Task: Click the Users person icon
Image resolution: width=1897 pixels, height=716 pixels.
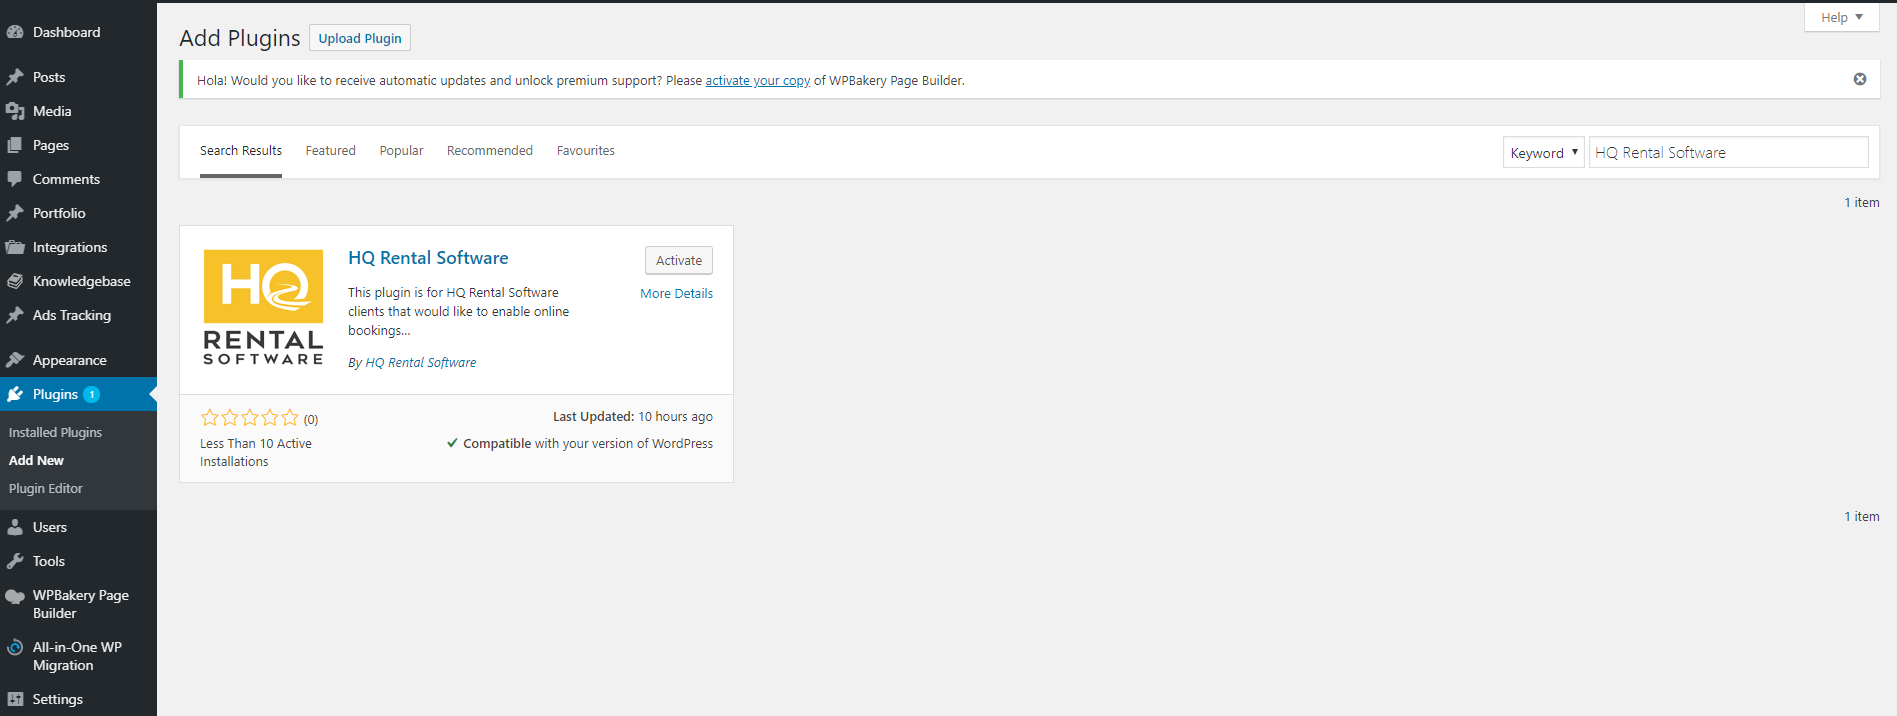Action: (15, 527)
